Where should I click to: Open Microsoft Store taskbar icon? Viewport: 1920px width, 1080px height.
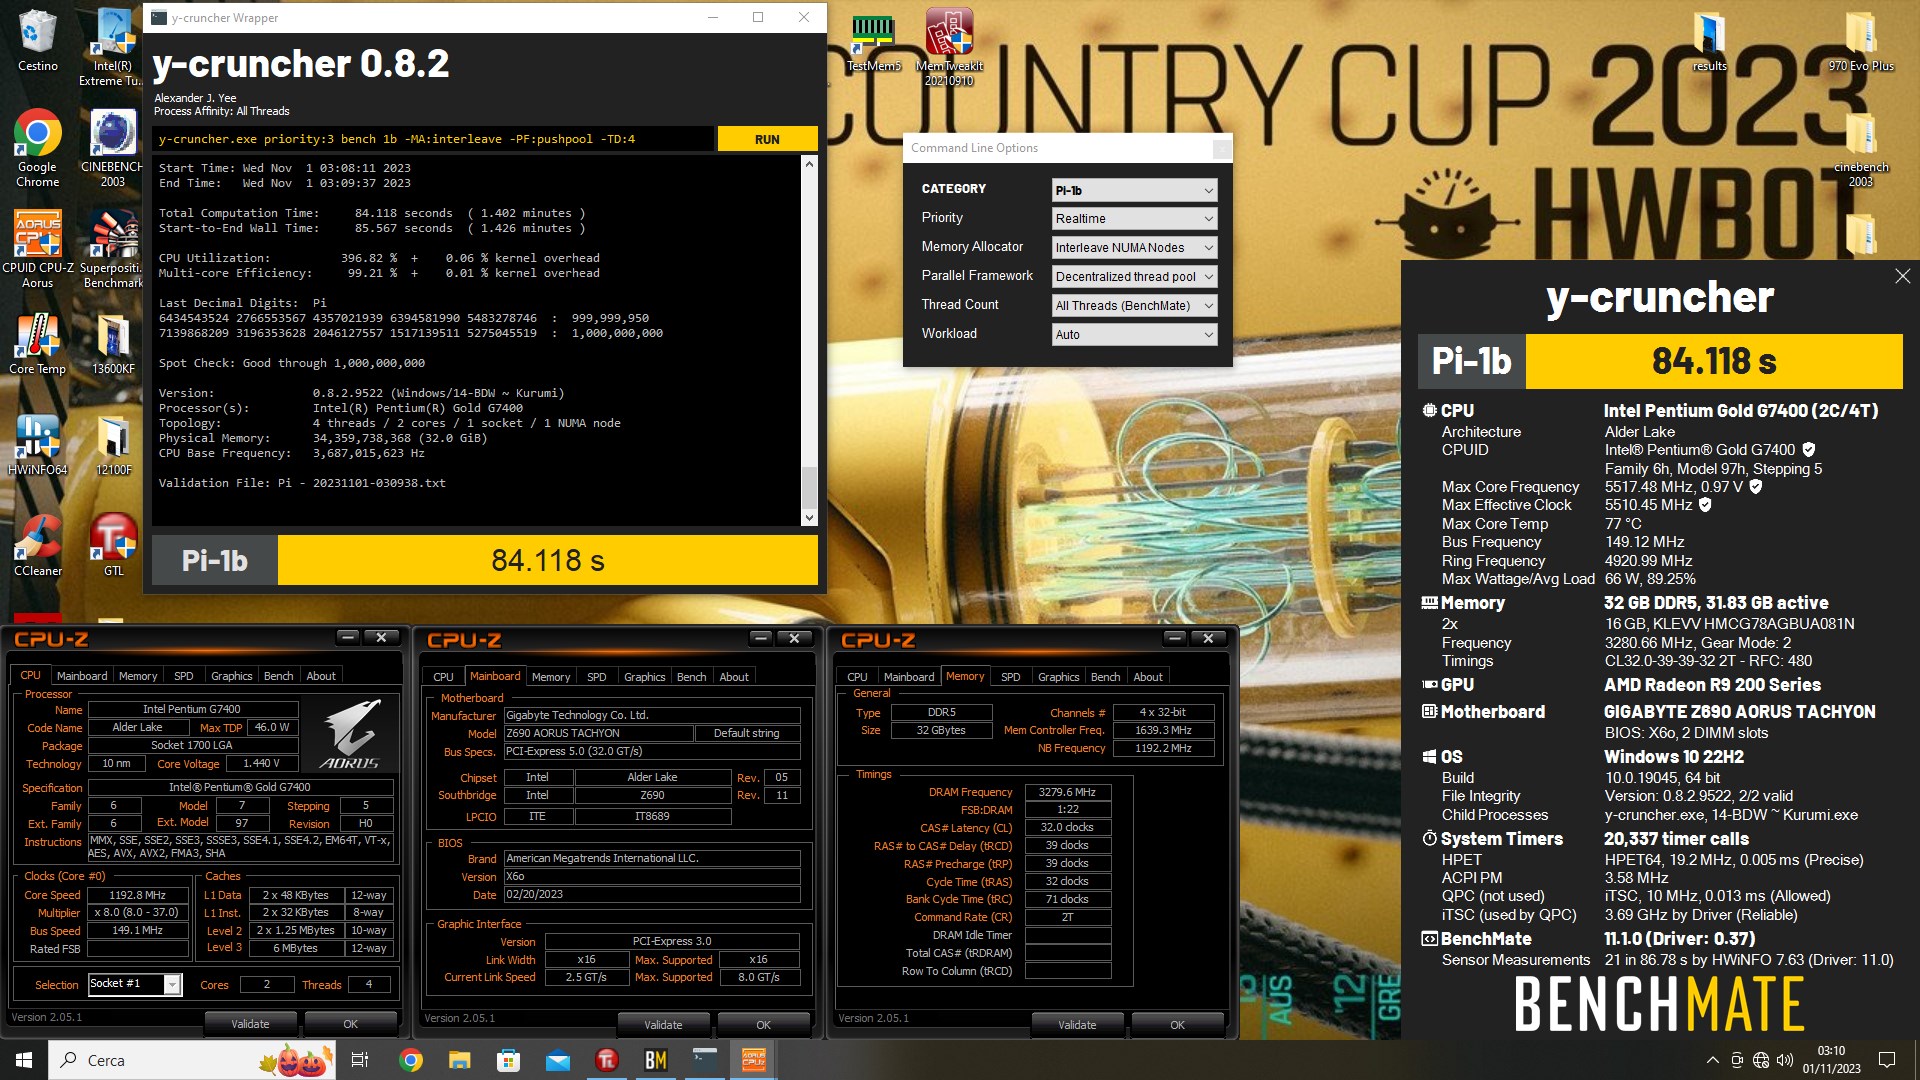pyautogui.click(x=508, y=1060)
